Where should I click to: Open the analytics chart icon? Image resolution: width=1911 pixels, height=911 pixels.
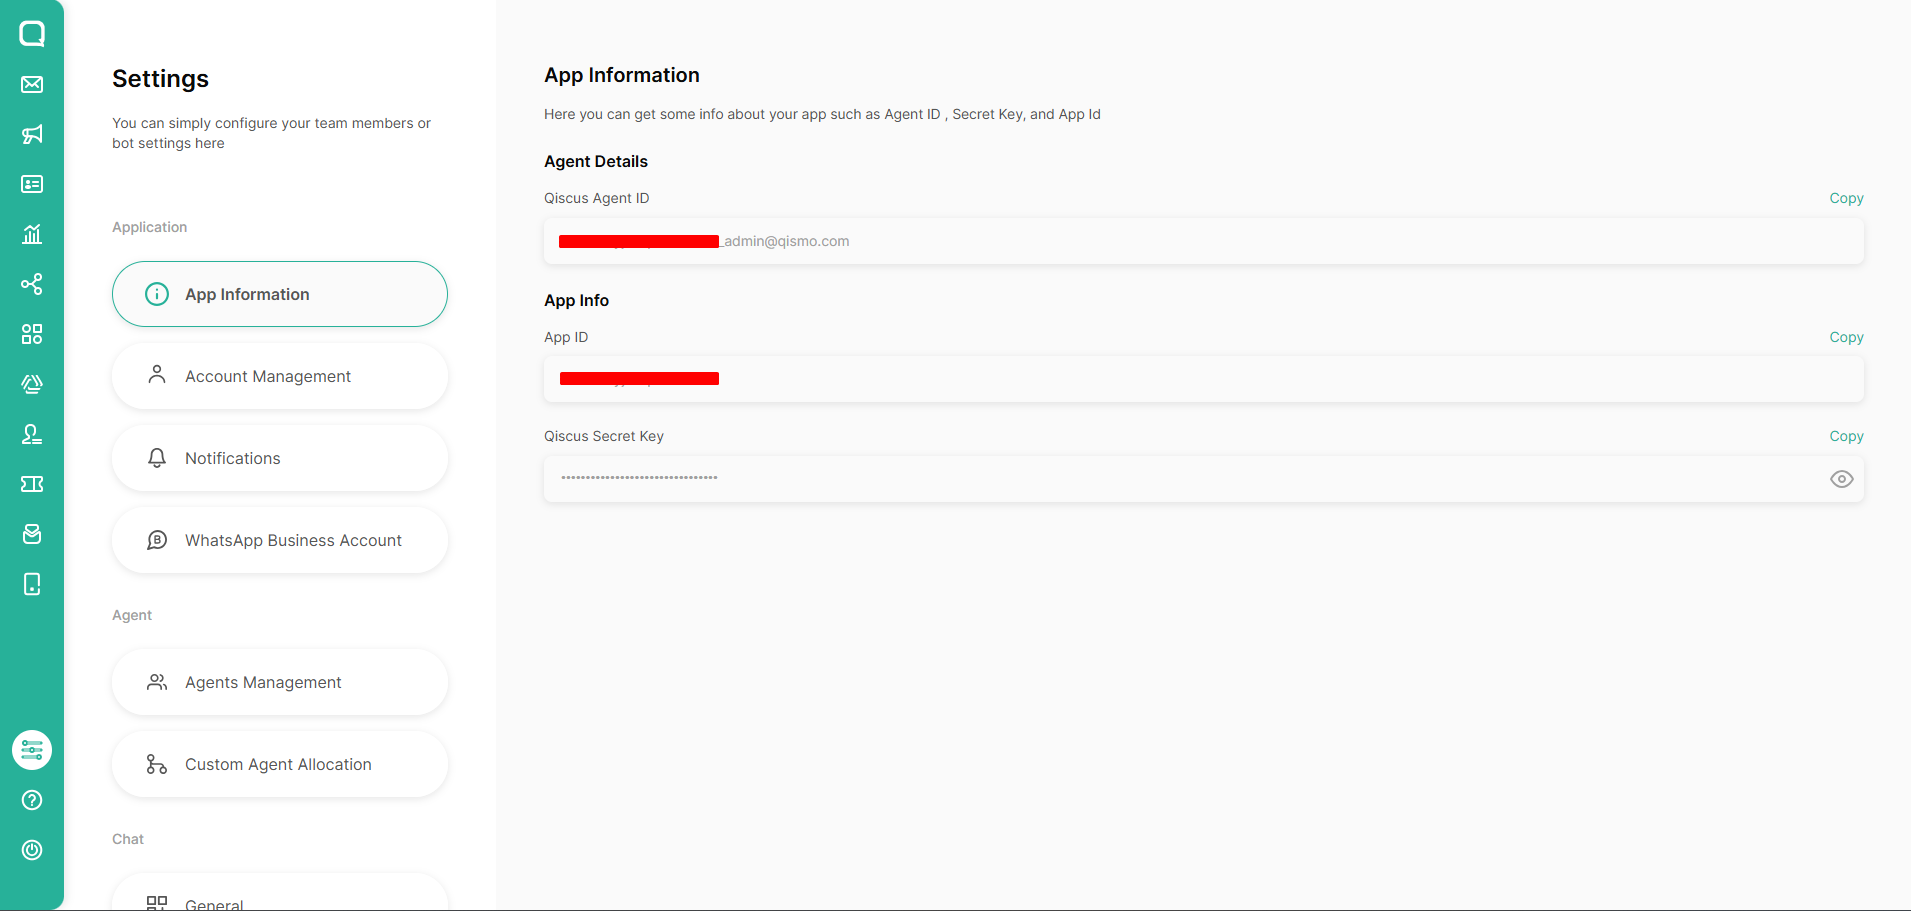[32, 234]
